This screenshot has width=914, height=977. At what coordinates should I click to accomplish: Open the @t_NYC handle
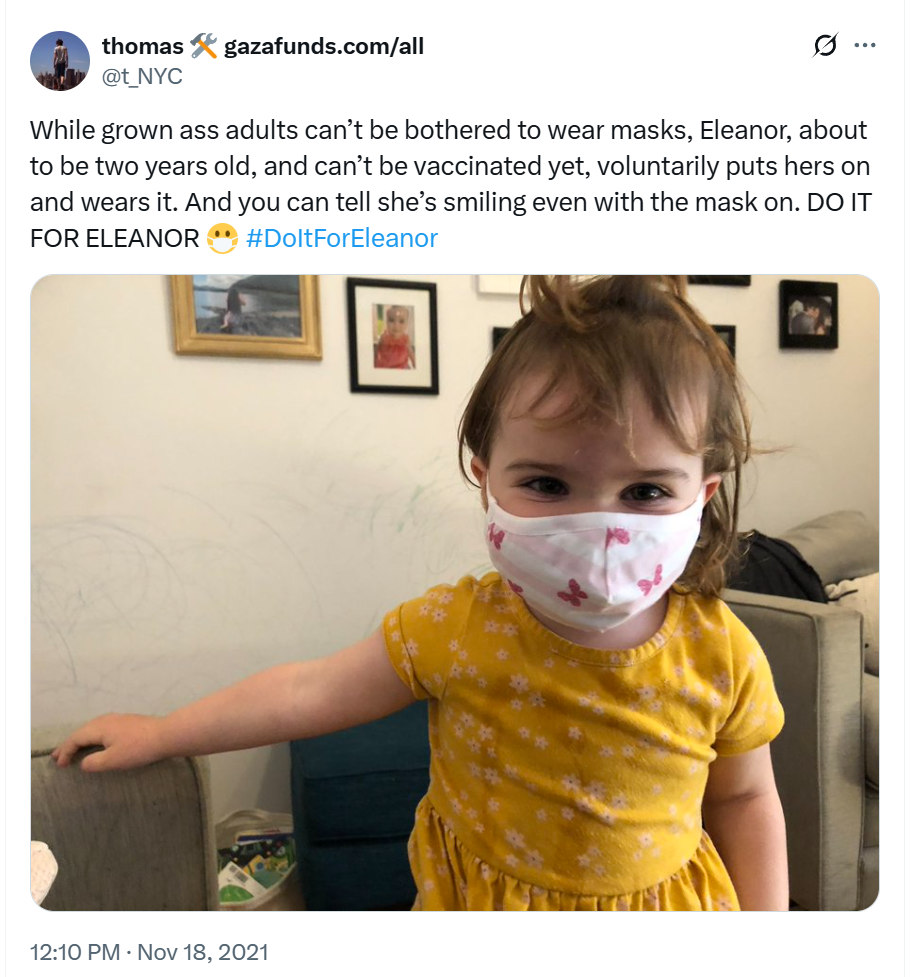tap(142, 76)
